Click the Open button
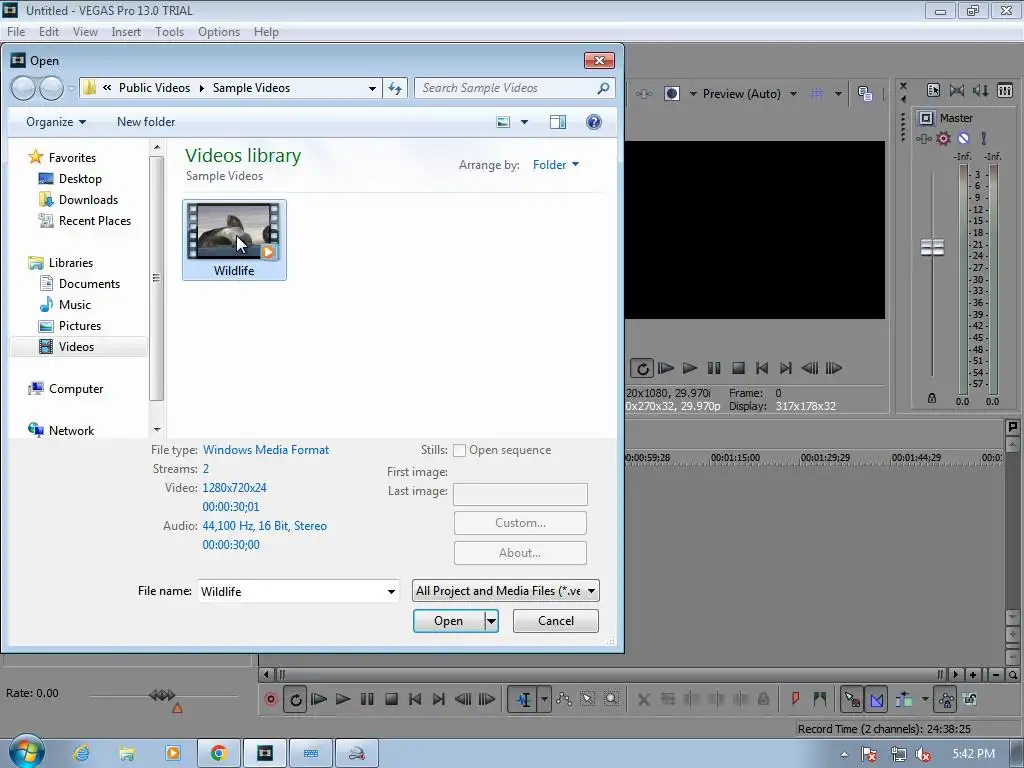Screen dimensions: 1024x768 [x=449, y=621]
